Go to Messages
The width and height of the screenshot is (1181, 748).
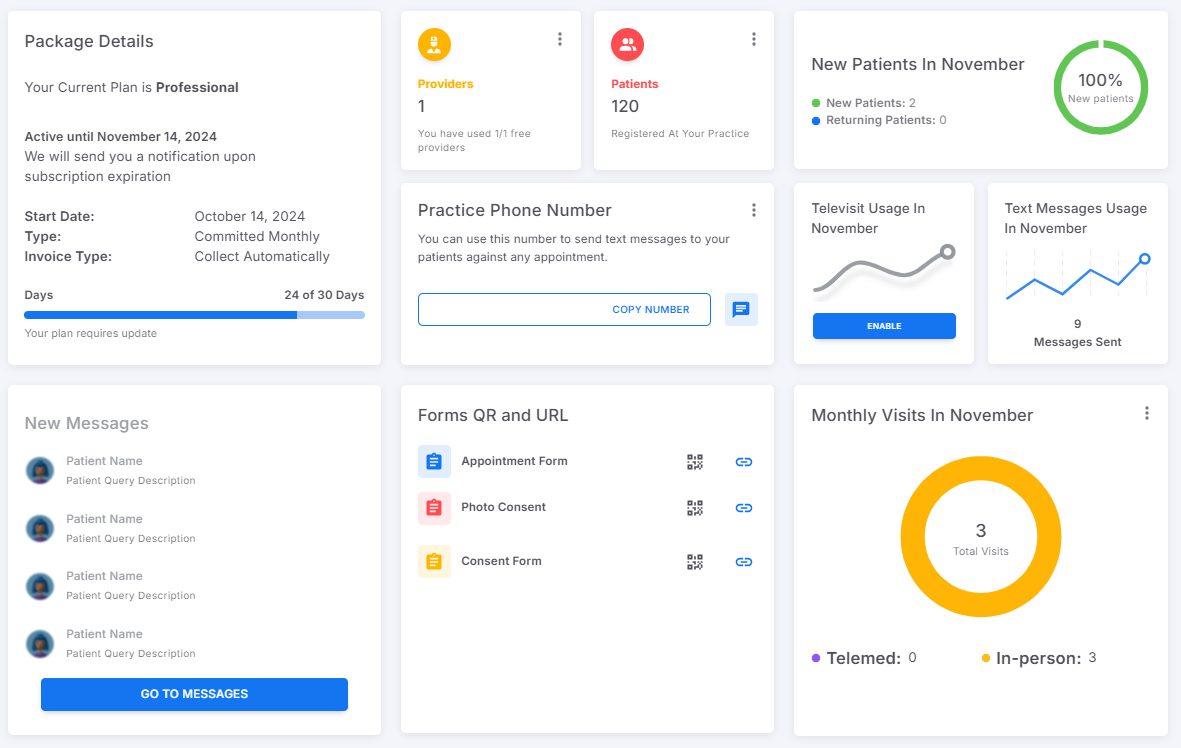(x=194, y=694)
